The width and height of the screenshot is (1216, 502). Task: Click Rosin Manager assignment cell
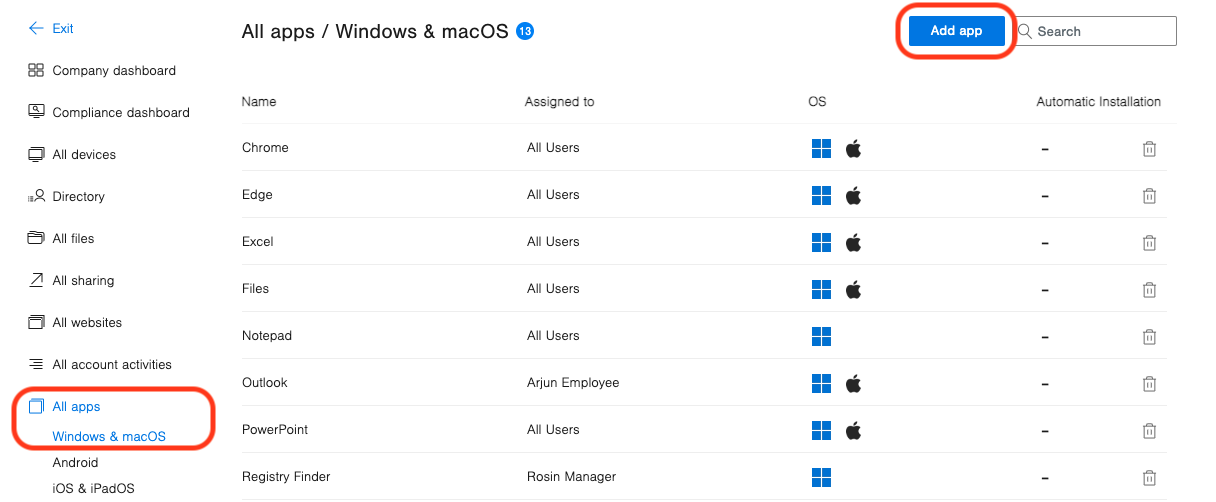pyautogui.click(x=571, y=477)
